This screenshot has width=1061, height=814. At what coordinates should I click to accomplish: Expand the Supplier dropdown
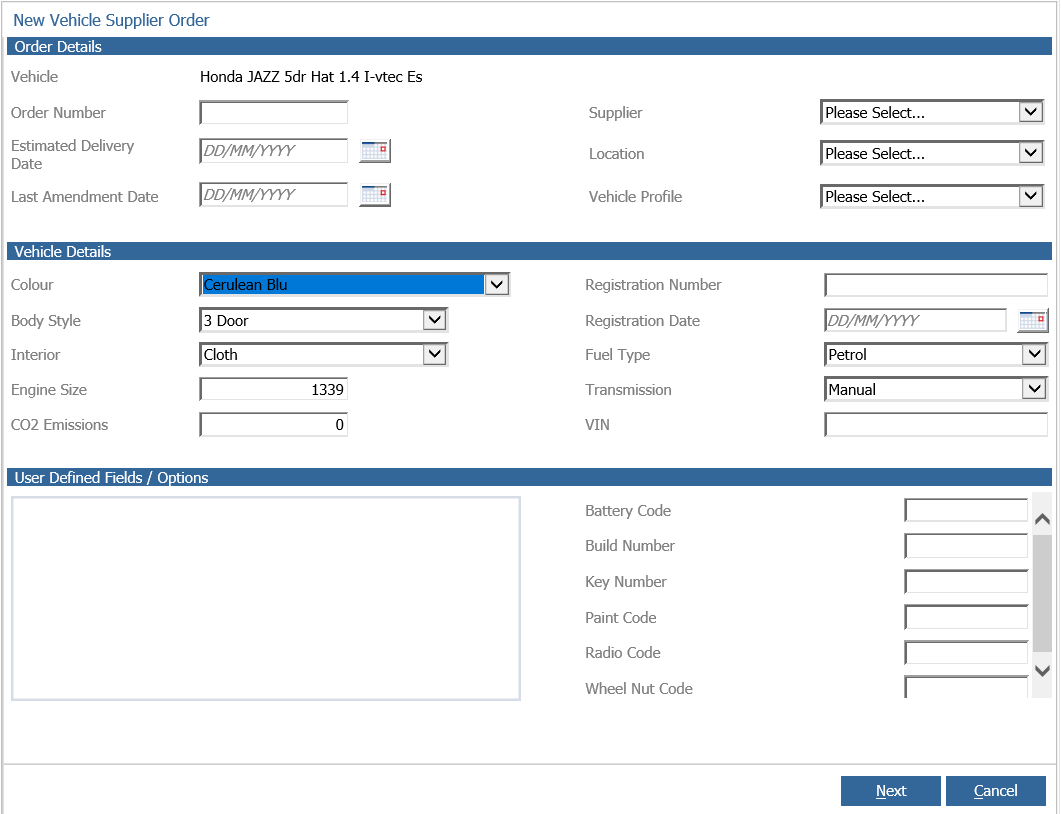click(x=932, y=112)
